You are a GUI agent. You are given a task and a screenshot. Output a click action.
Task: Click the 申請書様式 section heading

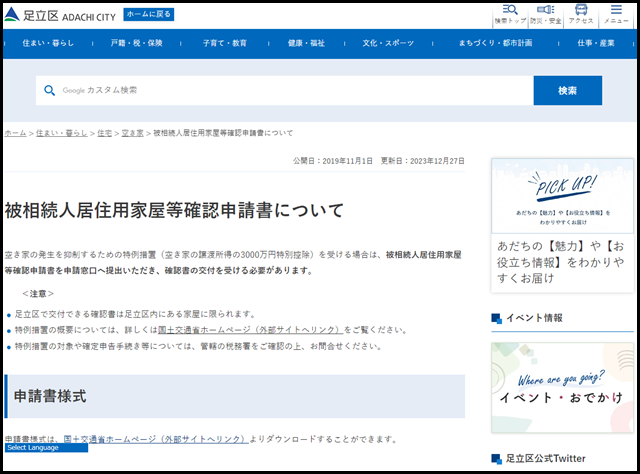point(50,396)
